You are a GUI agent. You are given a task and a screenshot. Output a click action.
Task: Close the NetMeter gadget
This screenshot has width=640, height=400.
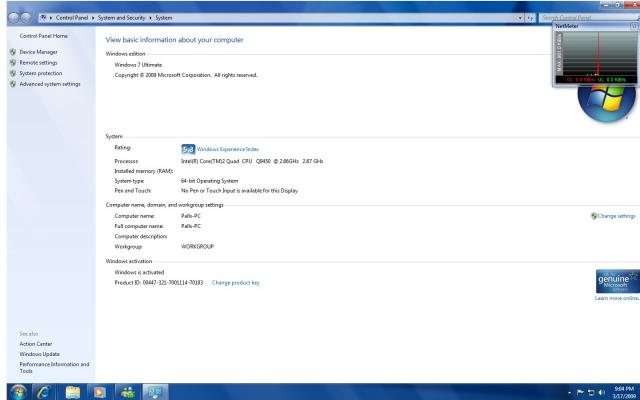(x=634, y=26)
